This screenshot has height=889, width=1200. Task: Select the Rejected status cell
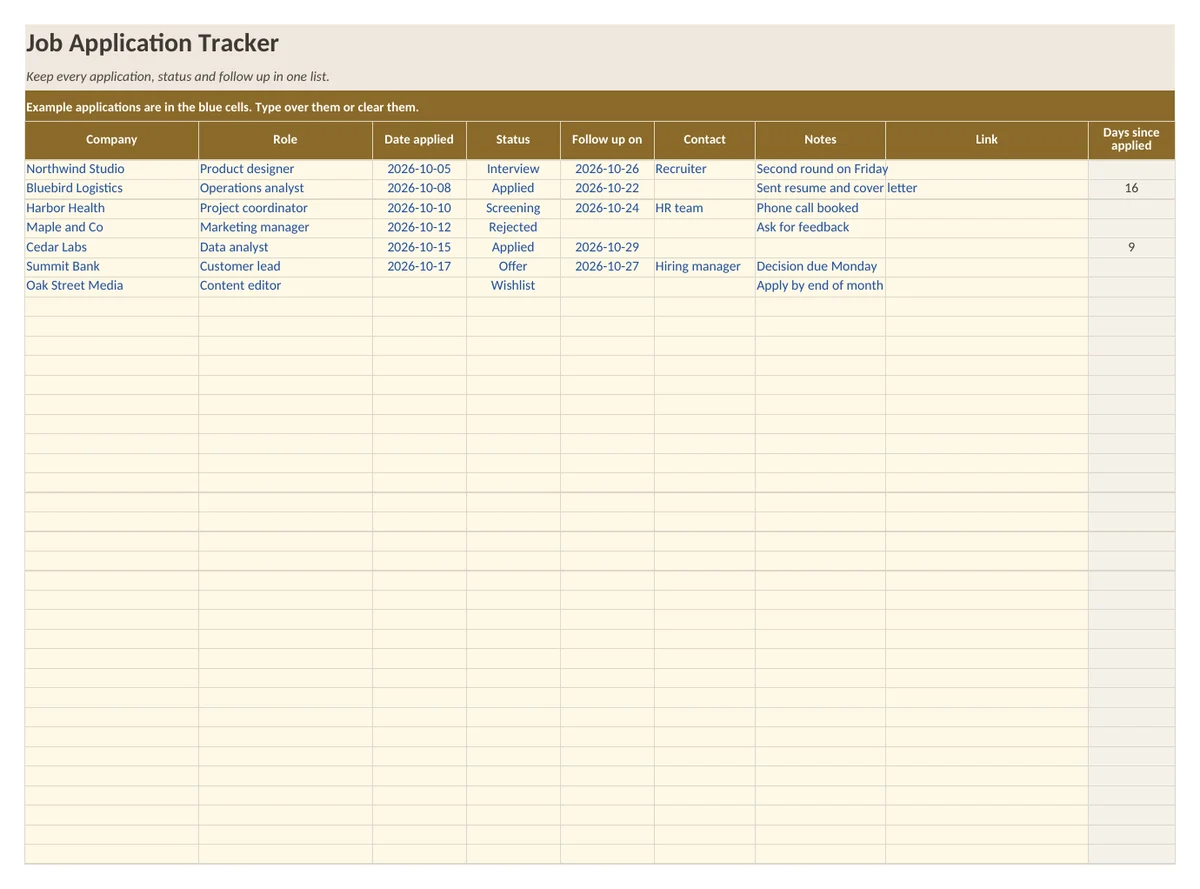[x=513, y=227]
